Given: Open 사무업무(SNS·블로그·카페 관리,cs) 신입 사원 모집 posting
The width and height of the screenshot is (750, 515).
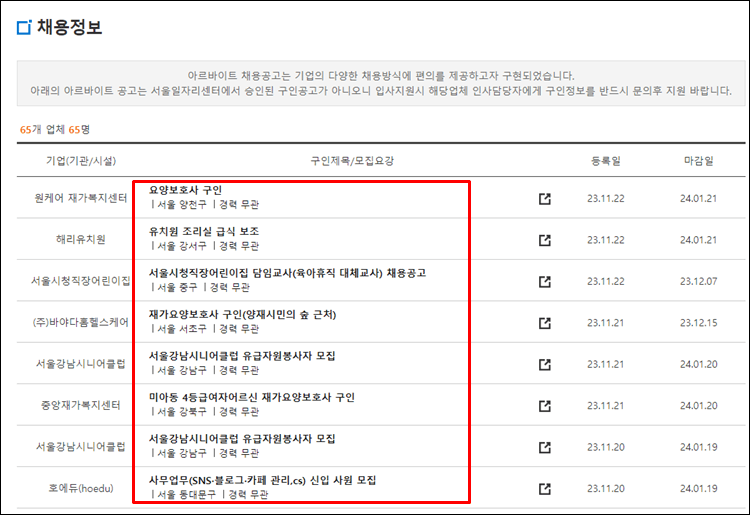Looking at the screenshot, I should click(262, 480).
